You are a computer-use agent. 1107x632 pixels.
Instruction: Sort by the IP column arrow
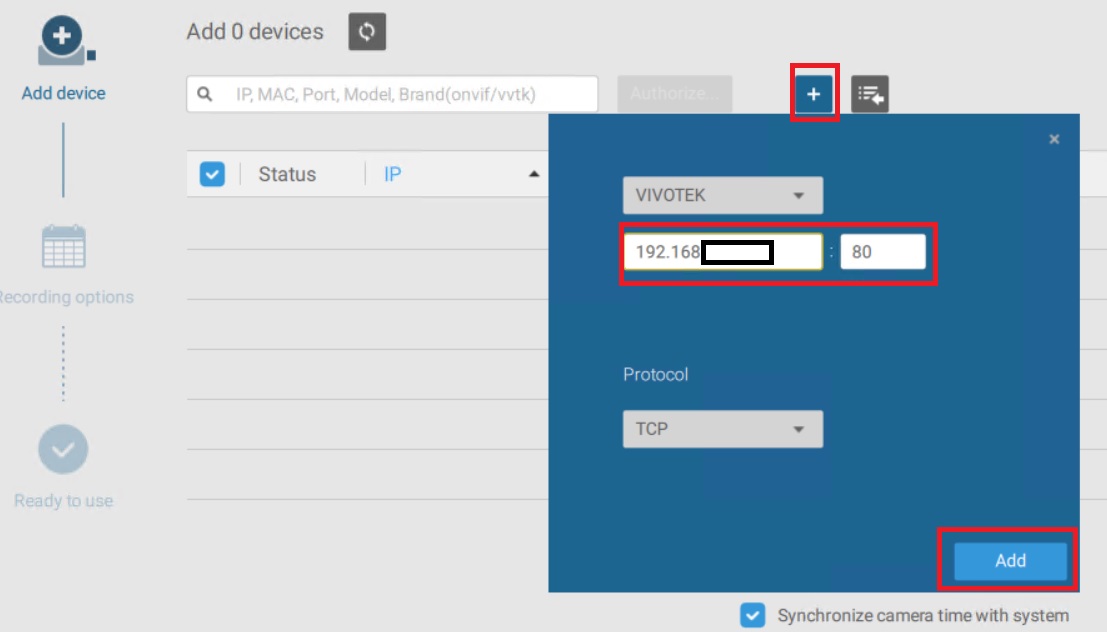534,174
